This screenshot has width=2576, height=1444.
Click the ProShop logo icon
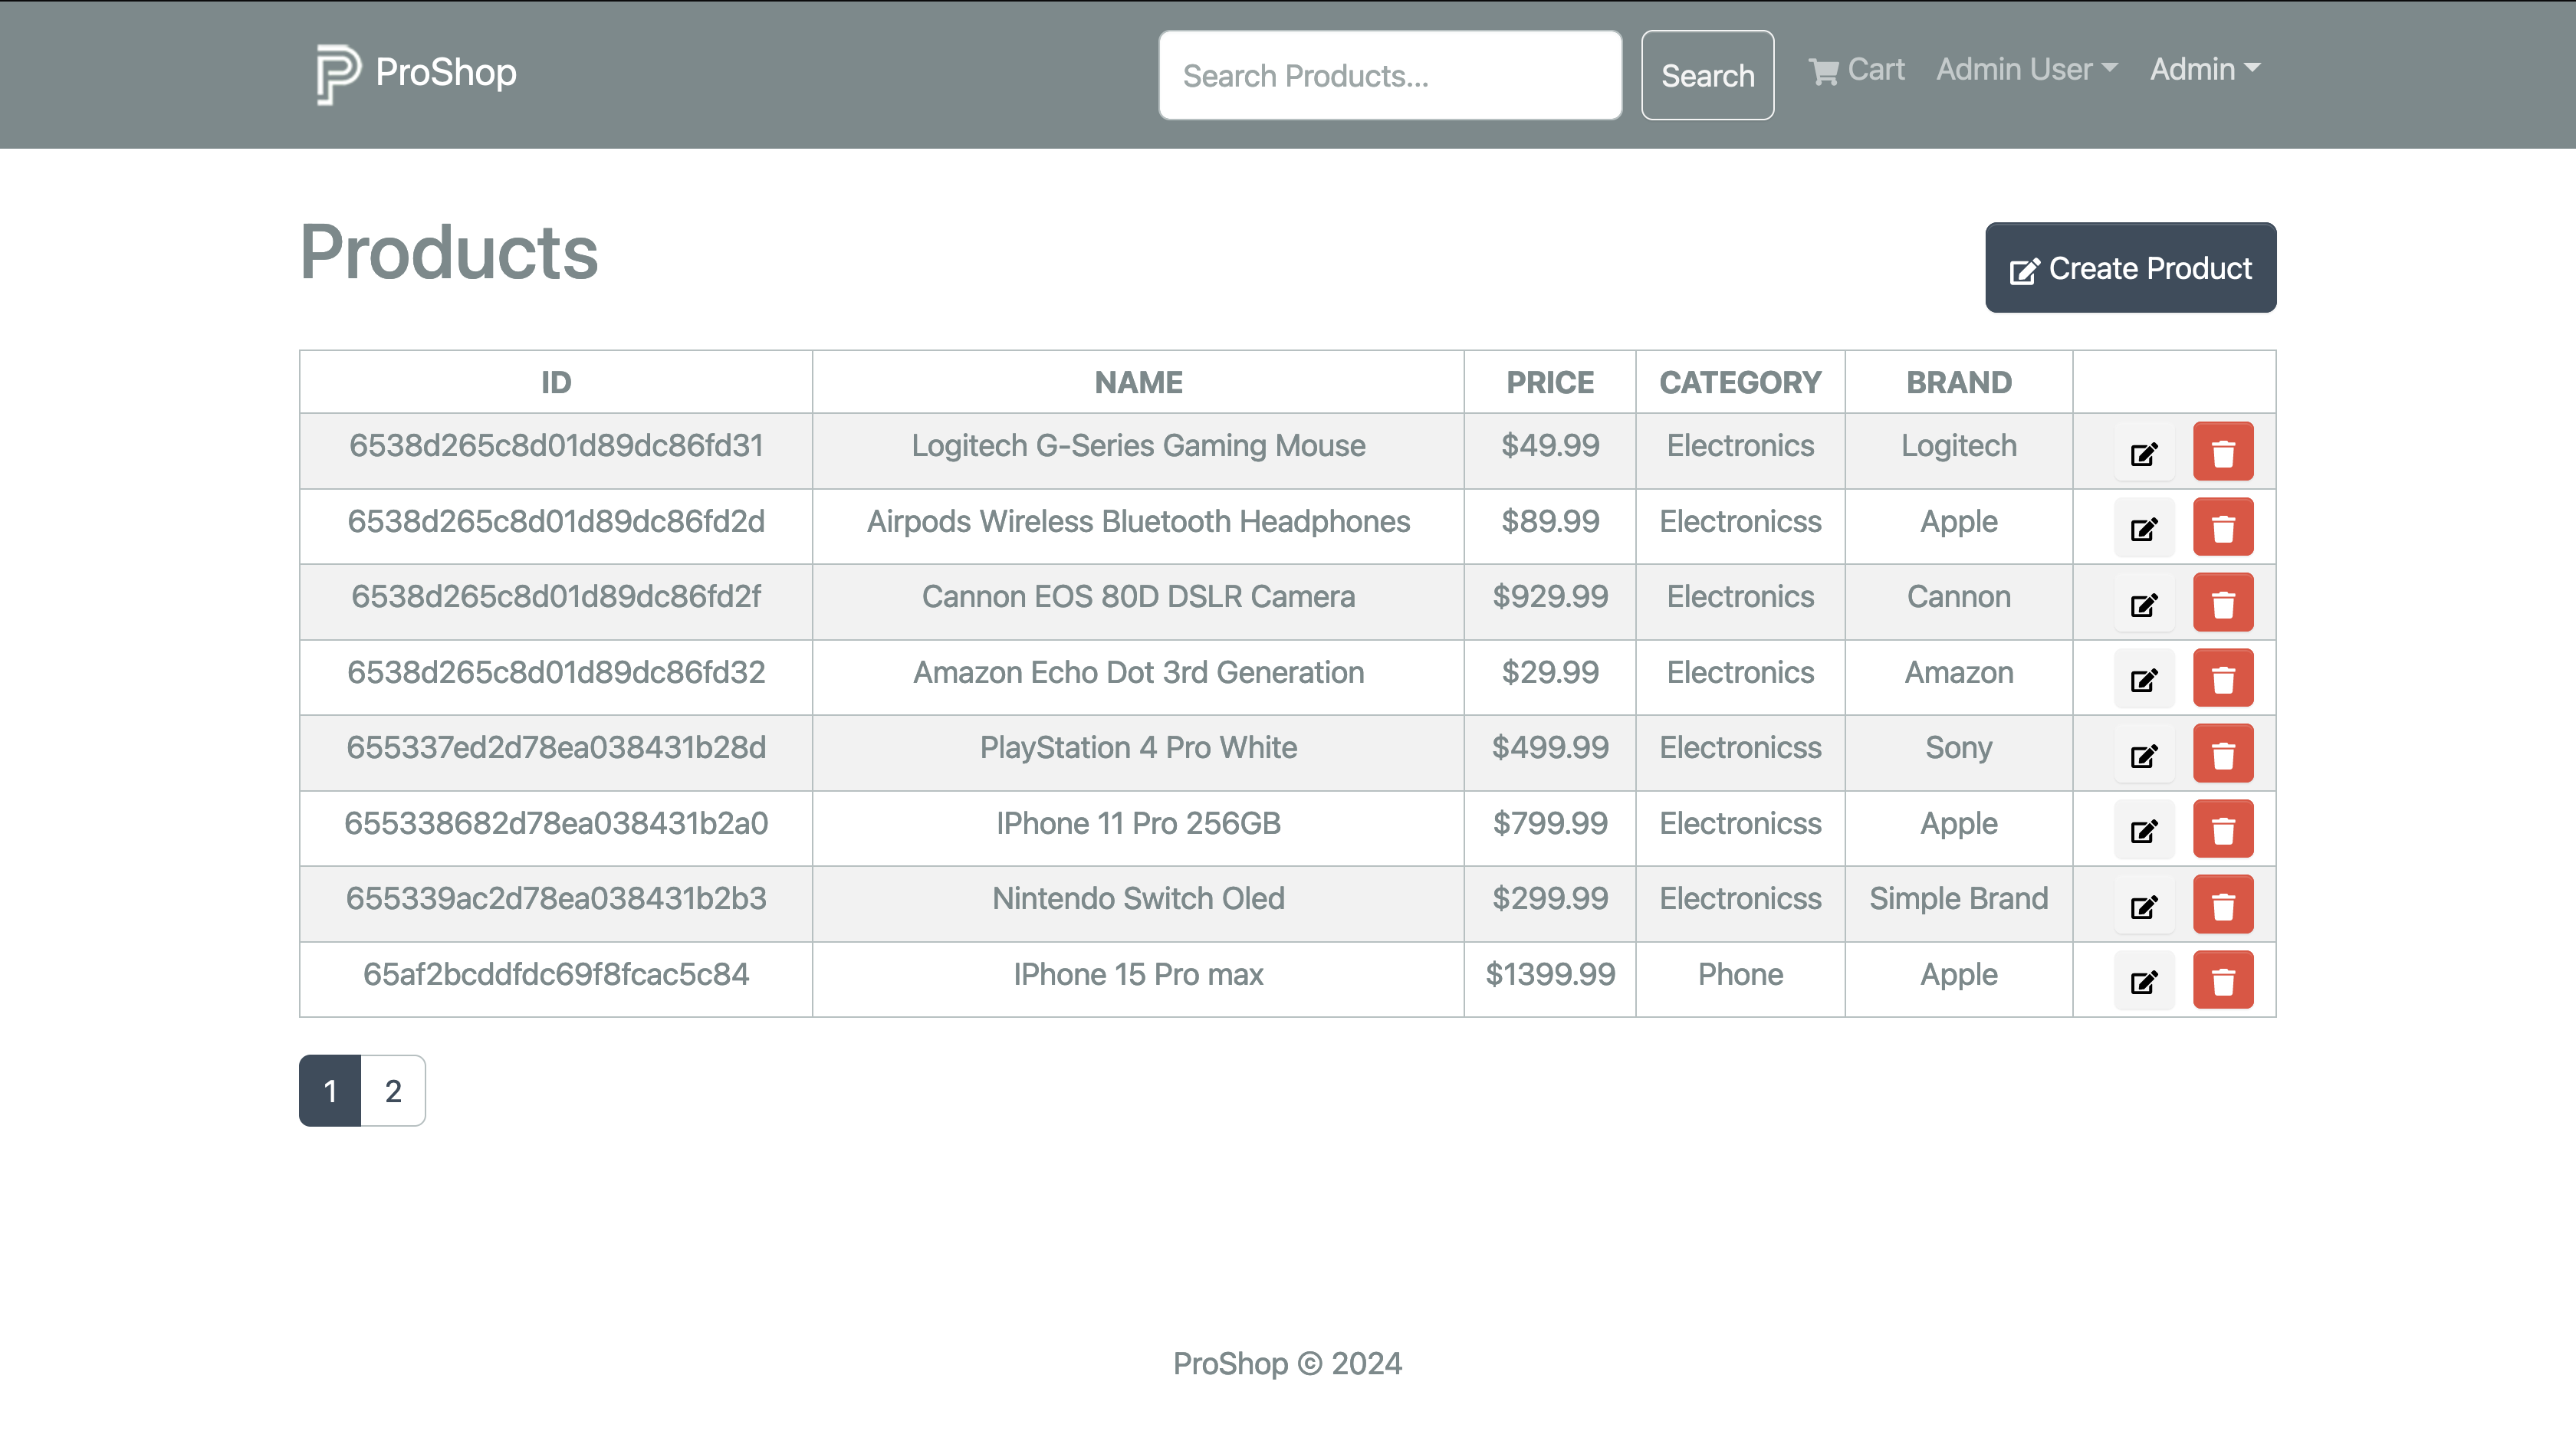tap(337, 73)
